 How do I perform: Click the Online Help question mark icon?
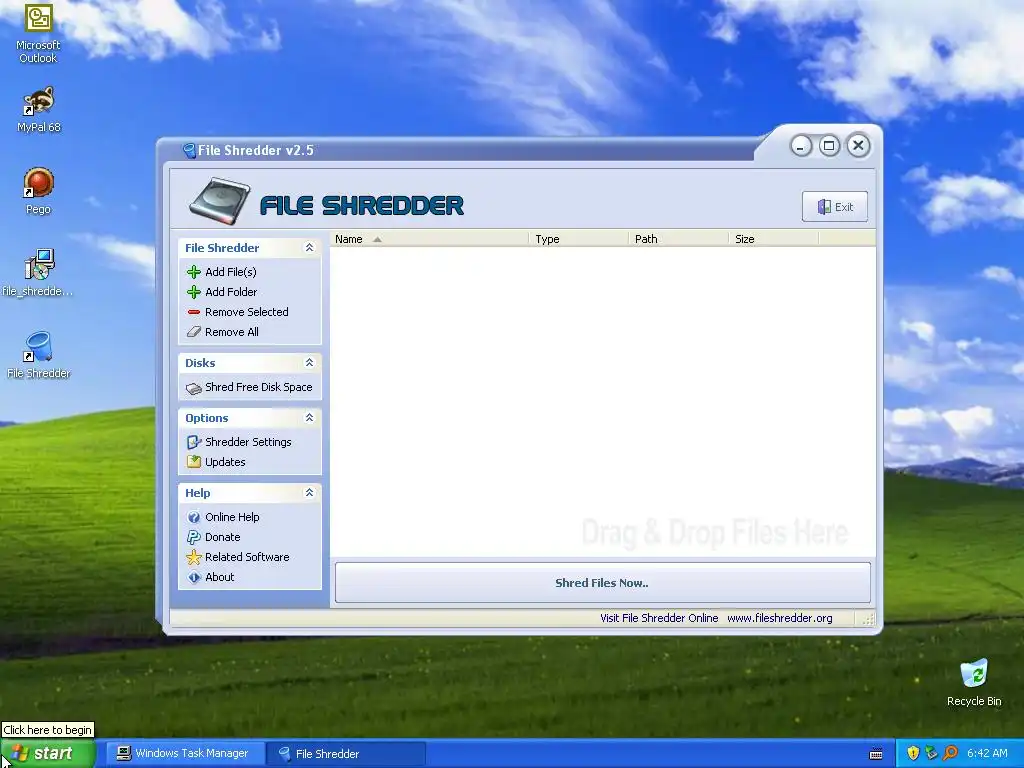pyautogui.click(x=194, y=517)
